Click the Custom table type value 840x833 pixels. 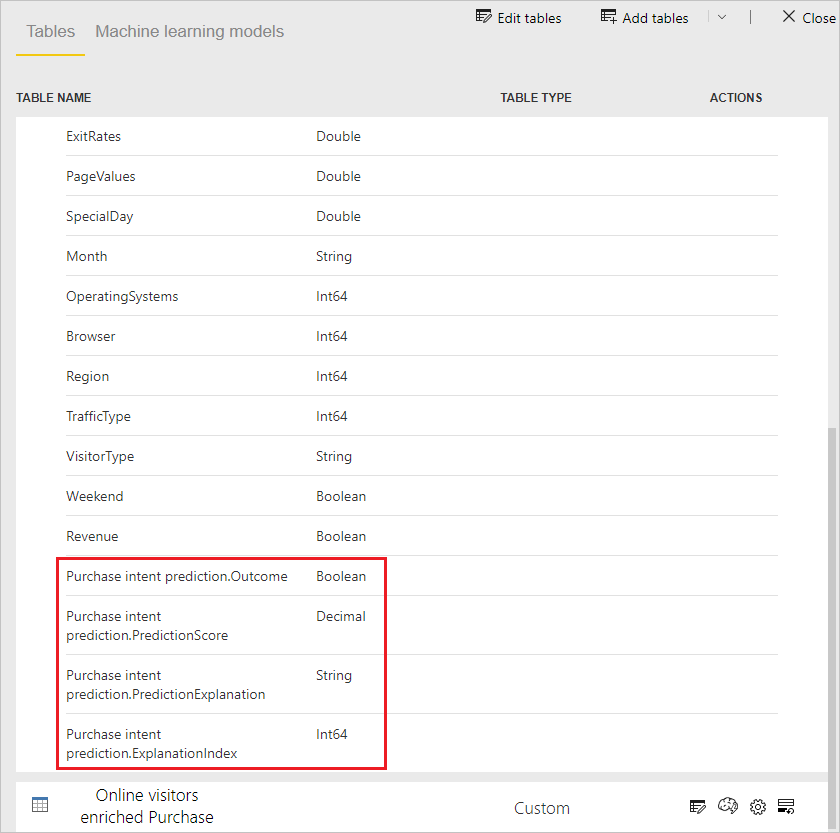coord(542,808)
